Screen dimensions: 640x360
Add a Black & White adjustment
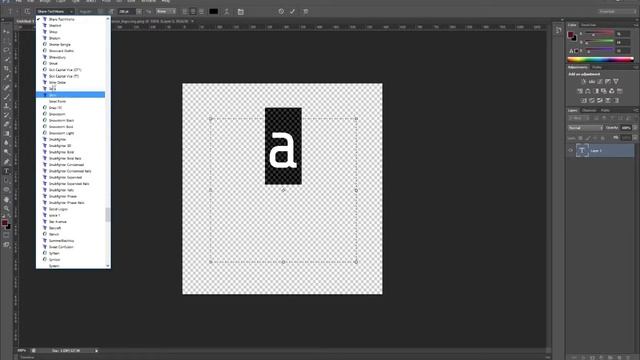click(x=596, y=91)
